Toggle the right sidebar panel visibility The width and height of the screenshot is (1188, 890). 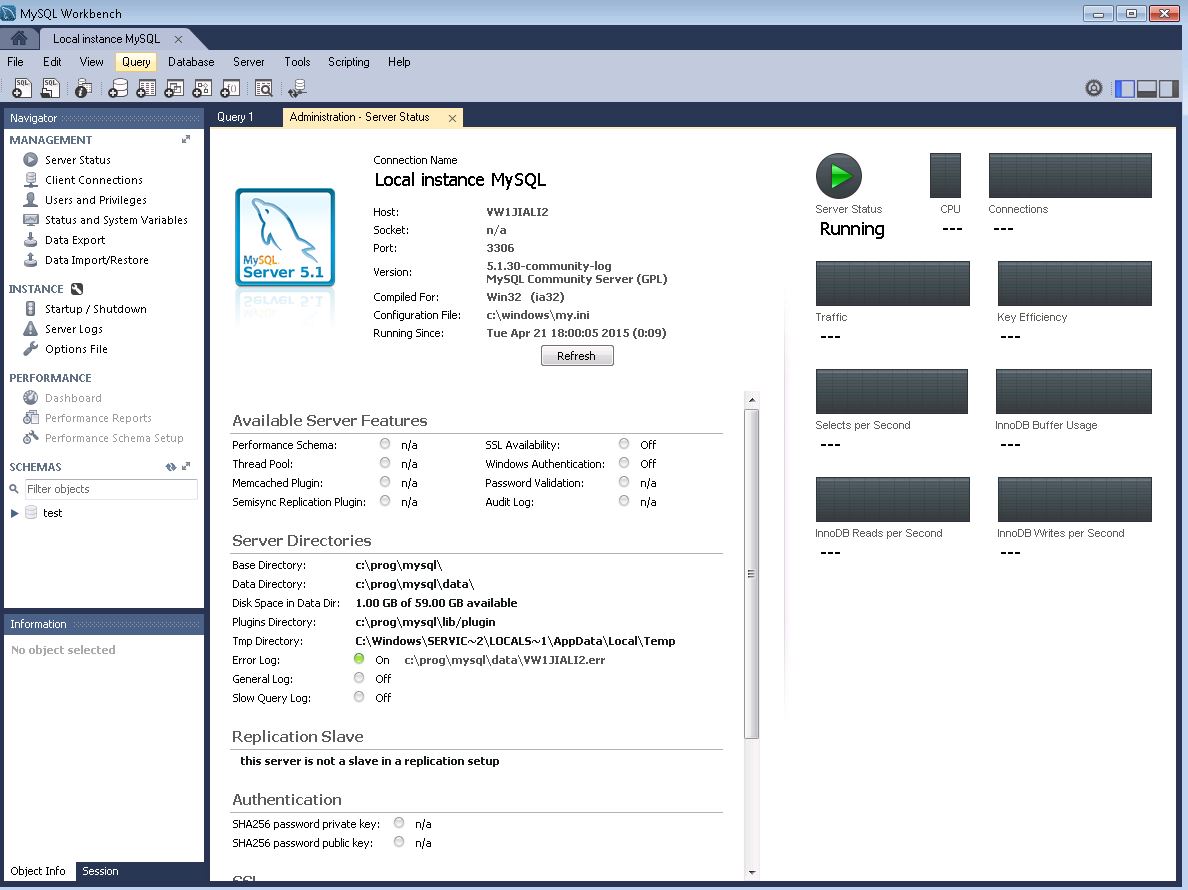1168,89
